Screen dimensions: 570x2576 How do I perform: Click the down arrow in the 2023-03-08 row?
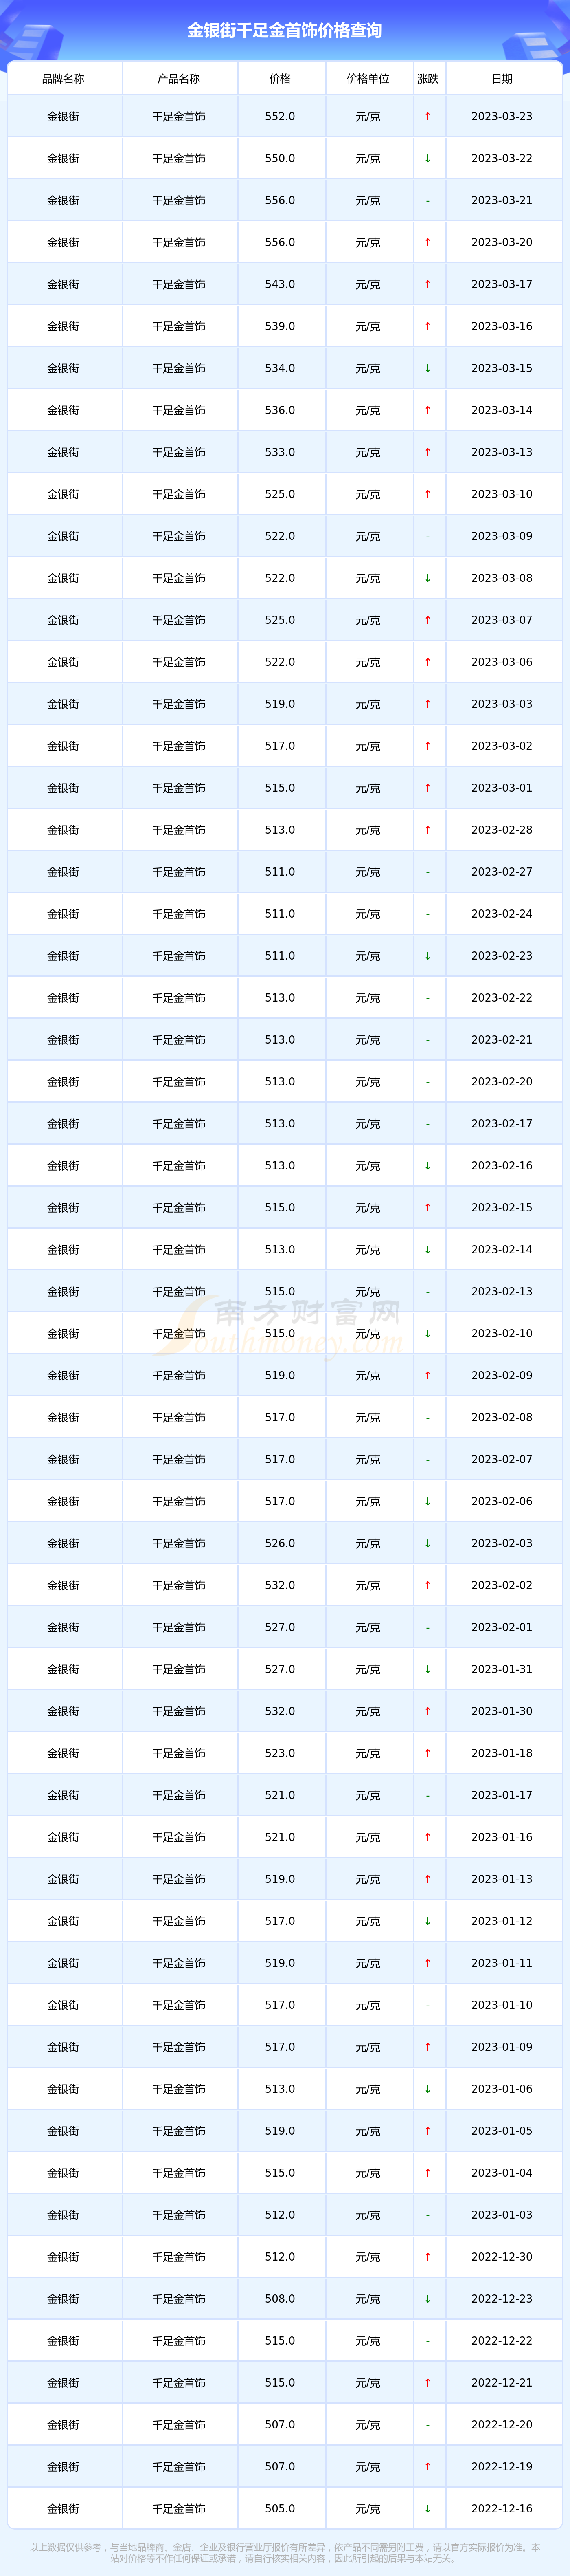click(428, 579)
